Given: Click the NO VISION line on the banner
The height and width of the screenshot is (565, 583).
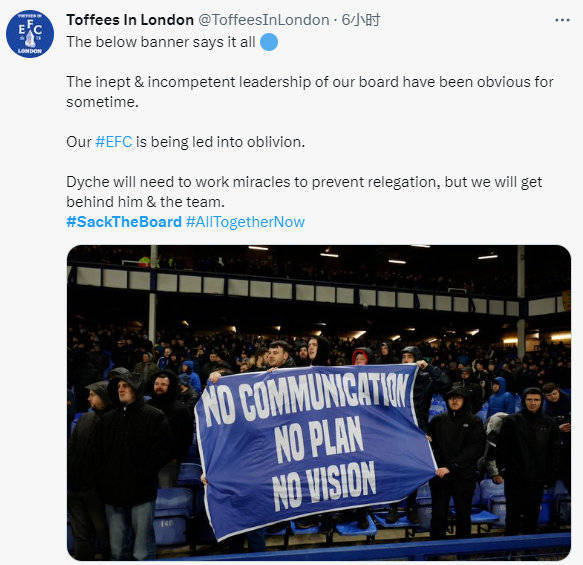Looking at the screenshot, I should click(x=324, y=485).
